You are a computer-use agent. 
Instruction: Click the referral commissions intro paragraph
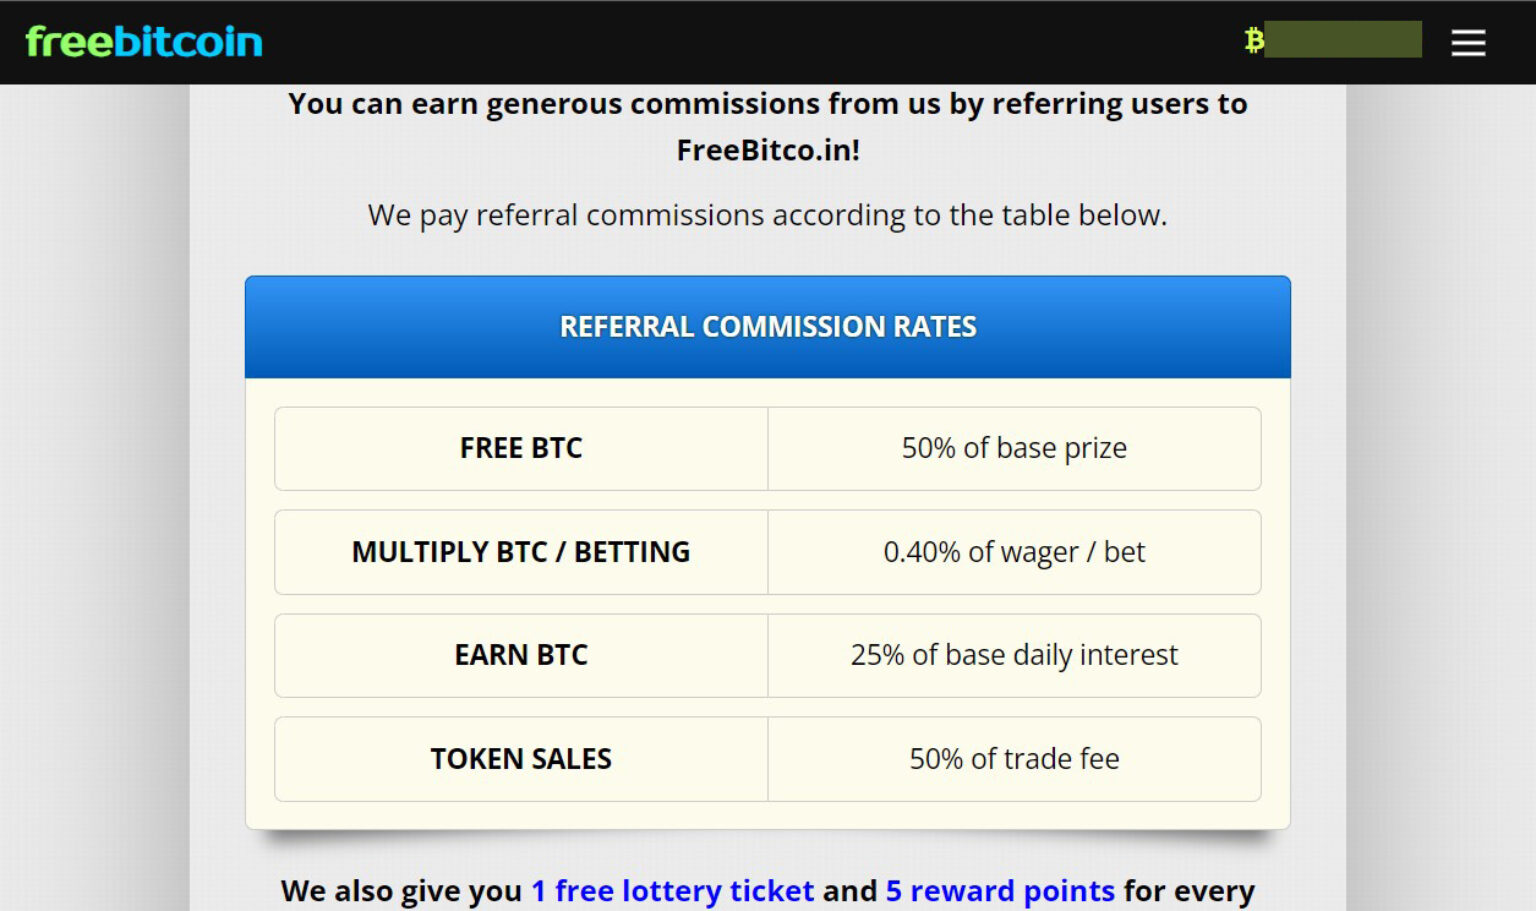[x=768, y=215]
